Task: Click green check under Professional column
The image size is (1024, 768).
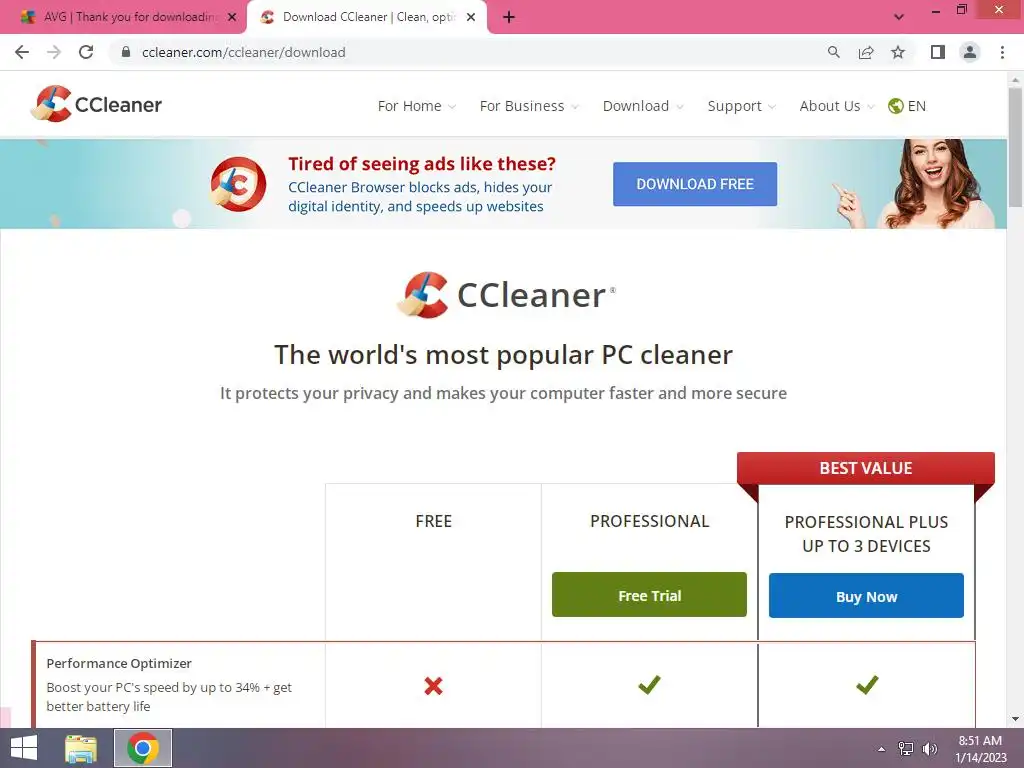Action: [649, 684]
